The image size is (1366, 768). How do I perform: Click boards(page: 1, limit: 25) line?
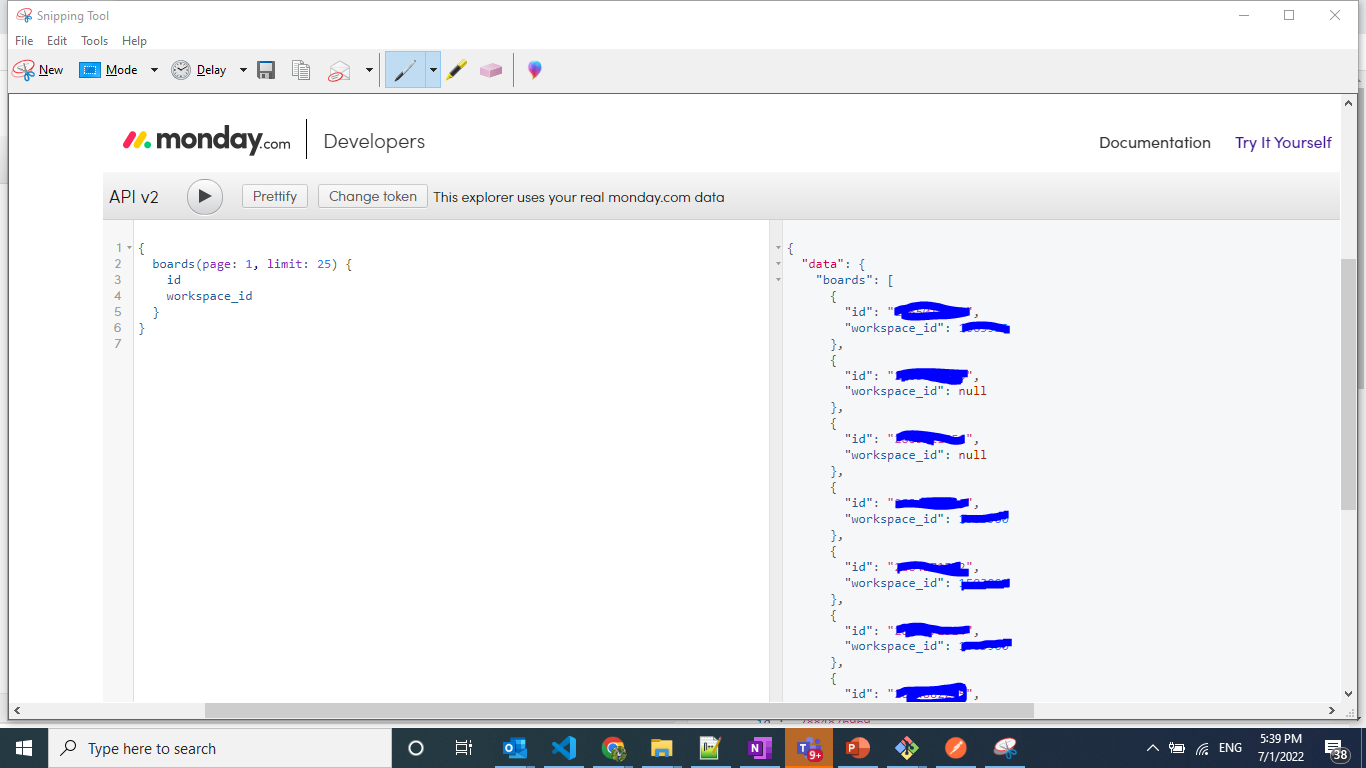[x=252, y=264]
